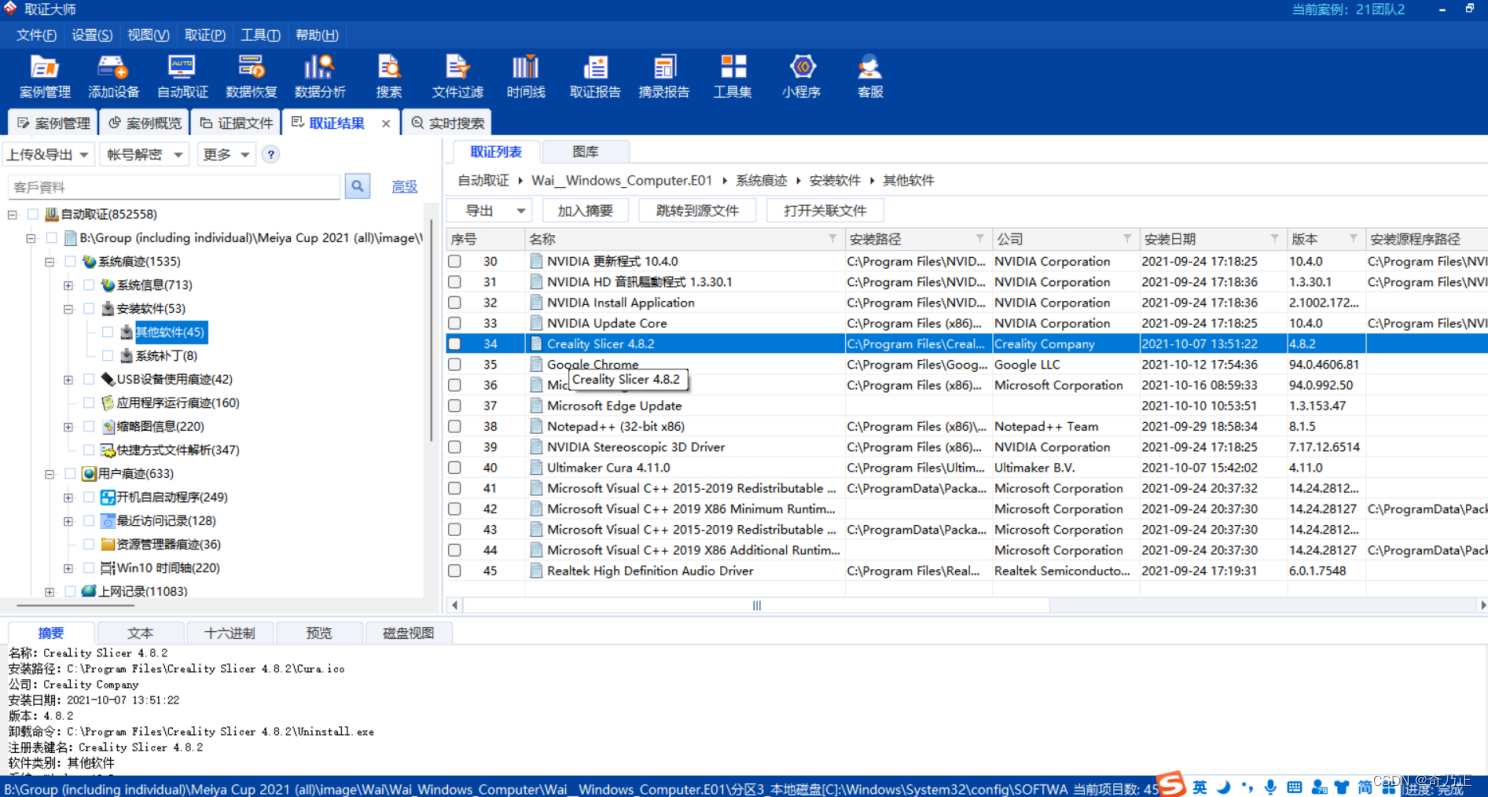The width and height of the screenshot is (1488, 797).
Task: Open the 更多 dropdown
Action: pyautogui.click(x=226, y=155)
